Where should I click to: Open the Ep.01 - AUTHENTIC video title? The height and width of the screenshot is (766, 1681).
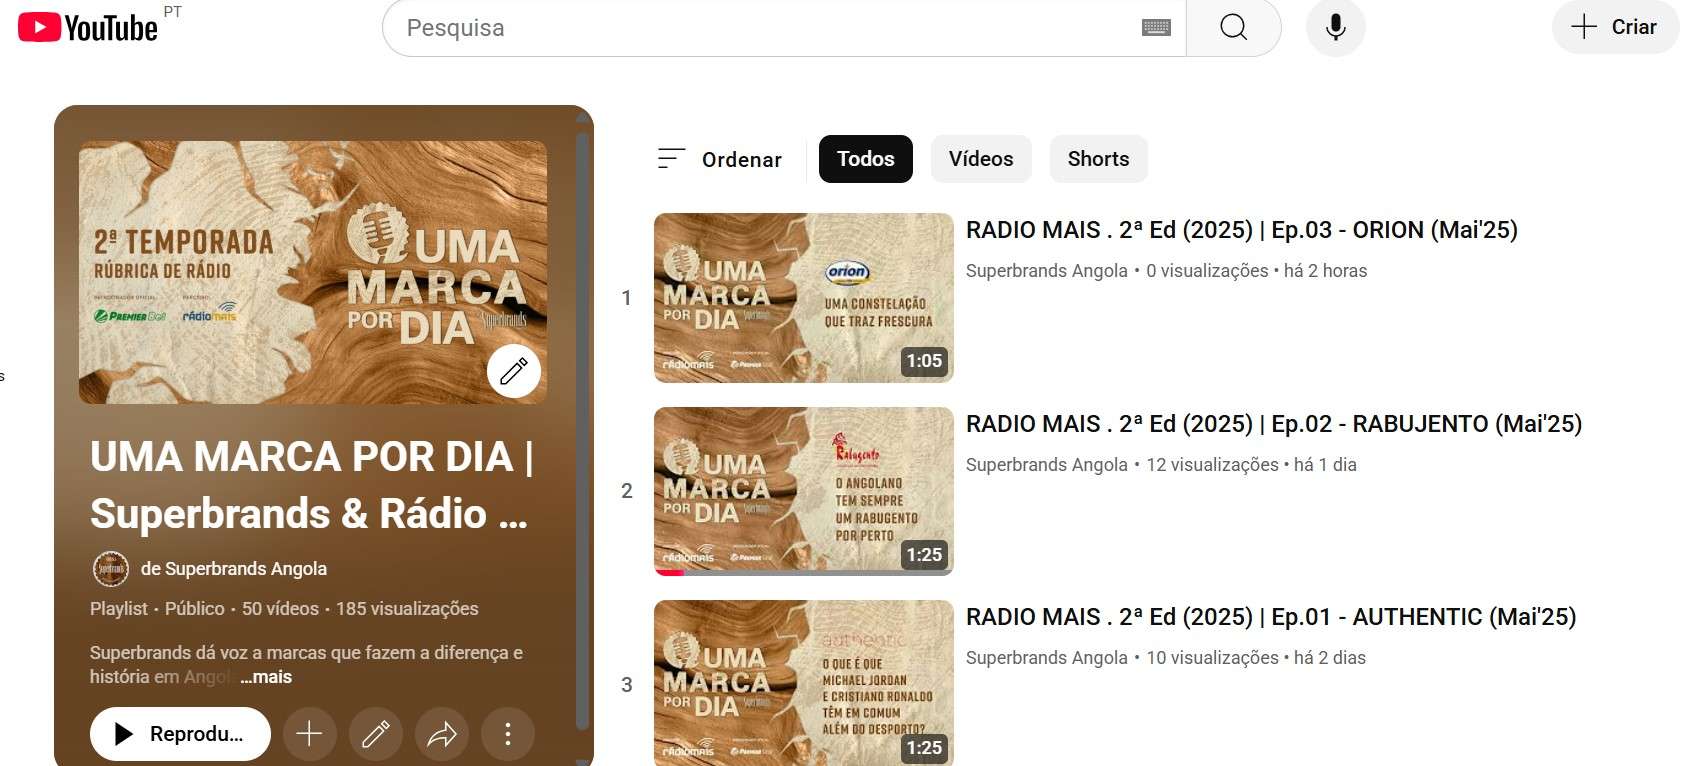(x=1271, y=617)
